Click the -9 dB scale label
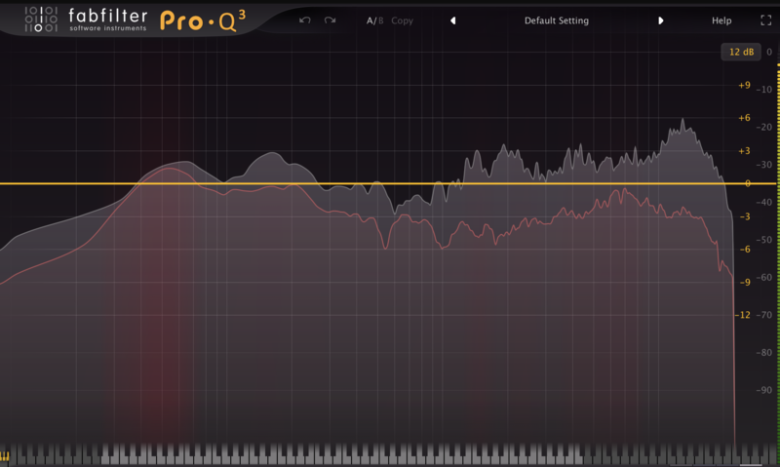Viewport: 780px width, 467px height. [745, 282]
